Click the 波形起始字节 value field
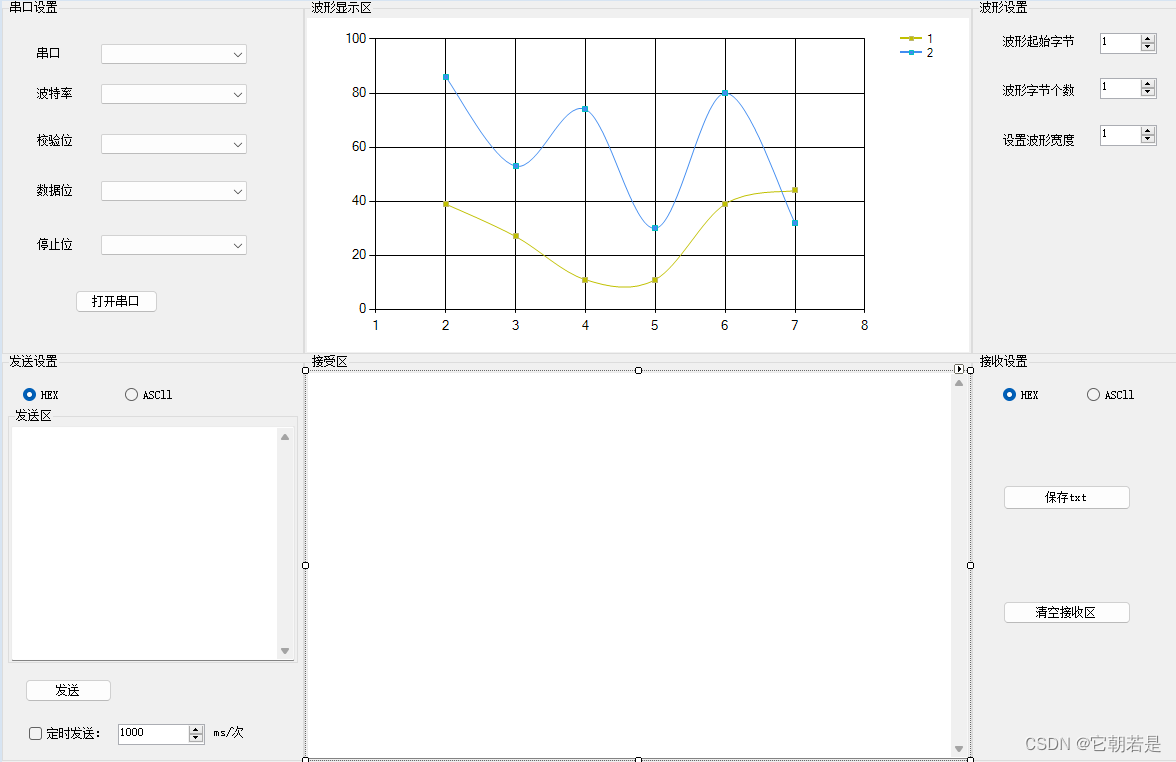 [x=1120, y=44]
